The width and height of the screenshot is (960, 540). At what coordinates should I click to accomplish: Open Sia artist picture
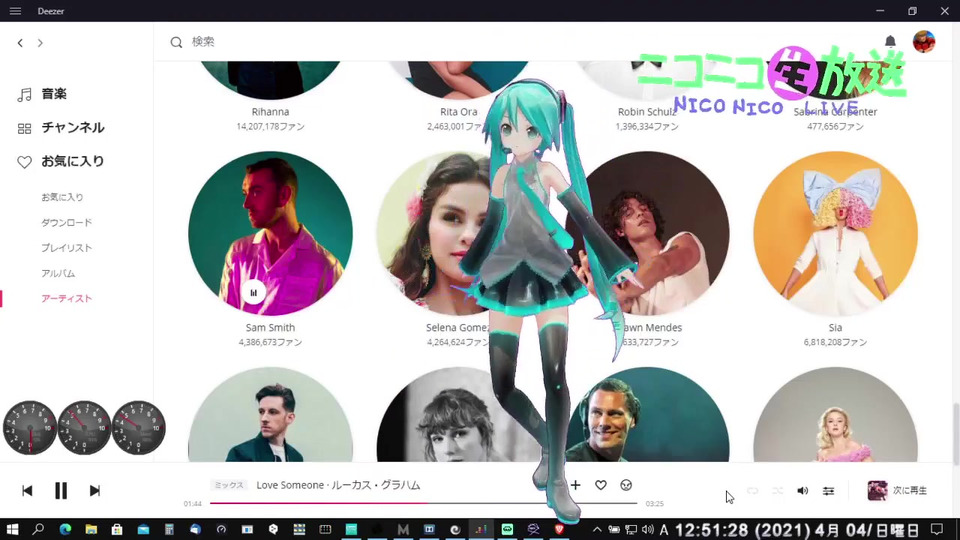pyautogui.click(x=835, y=233)
